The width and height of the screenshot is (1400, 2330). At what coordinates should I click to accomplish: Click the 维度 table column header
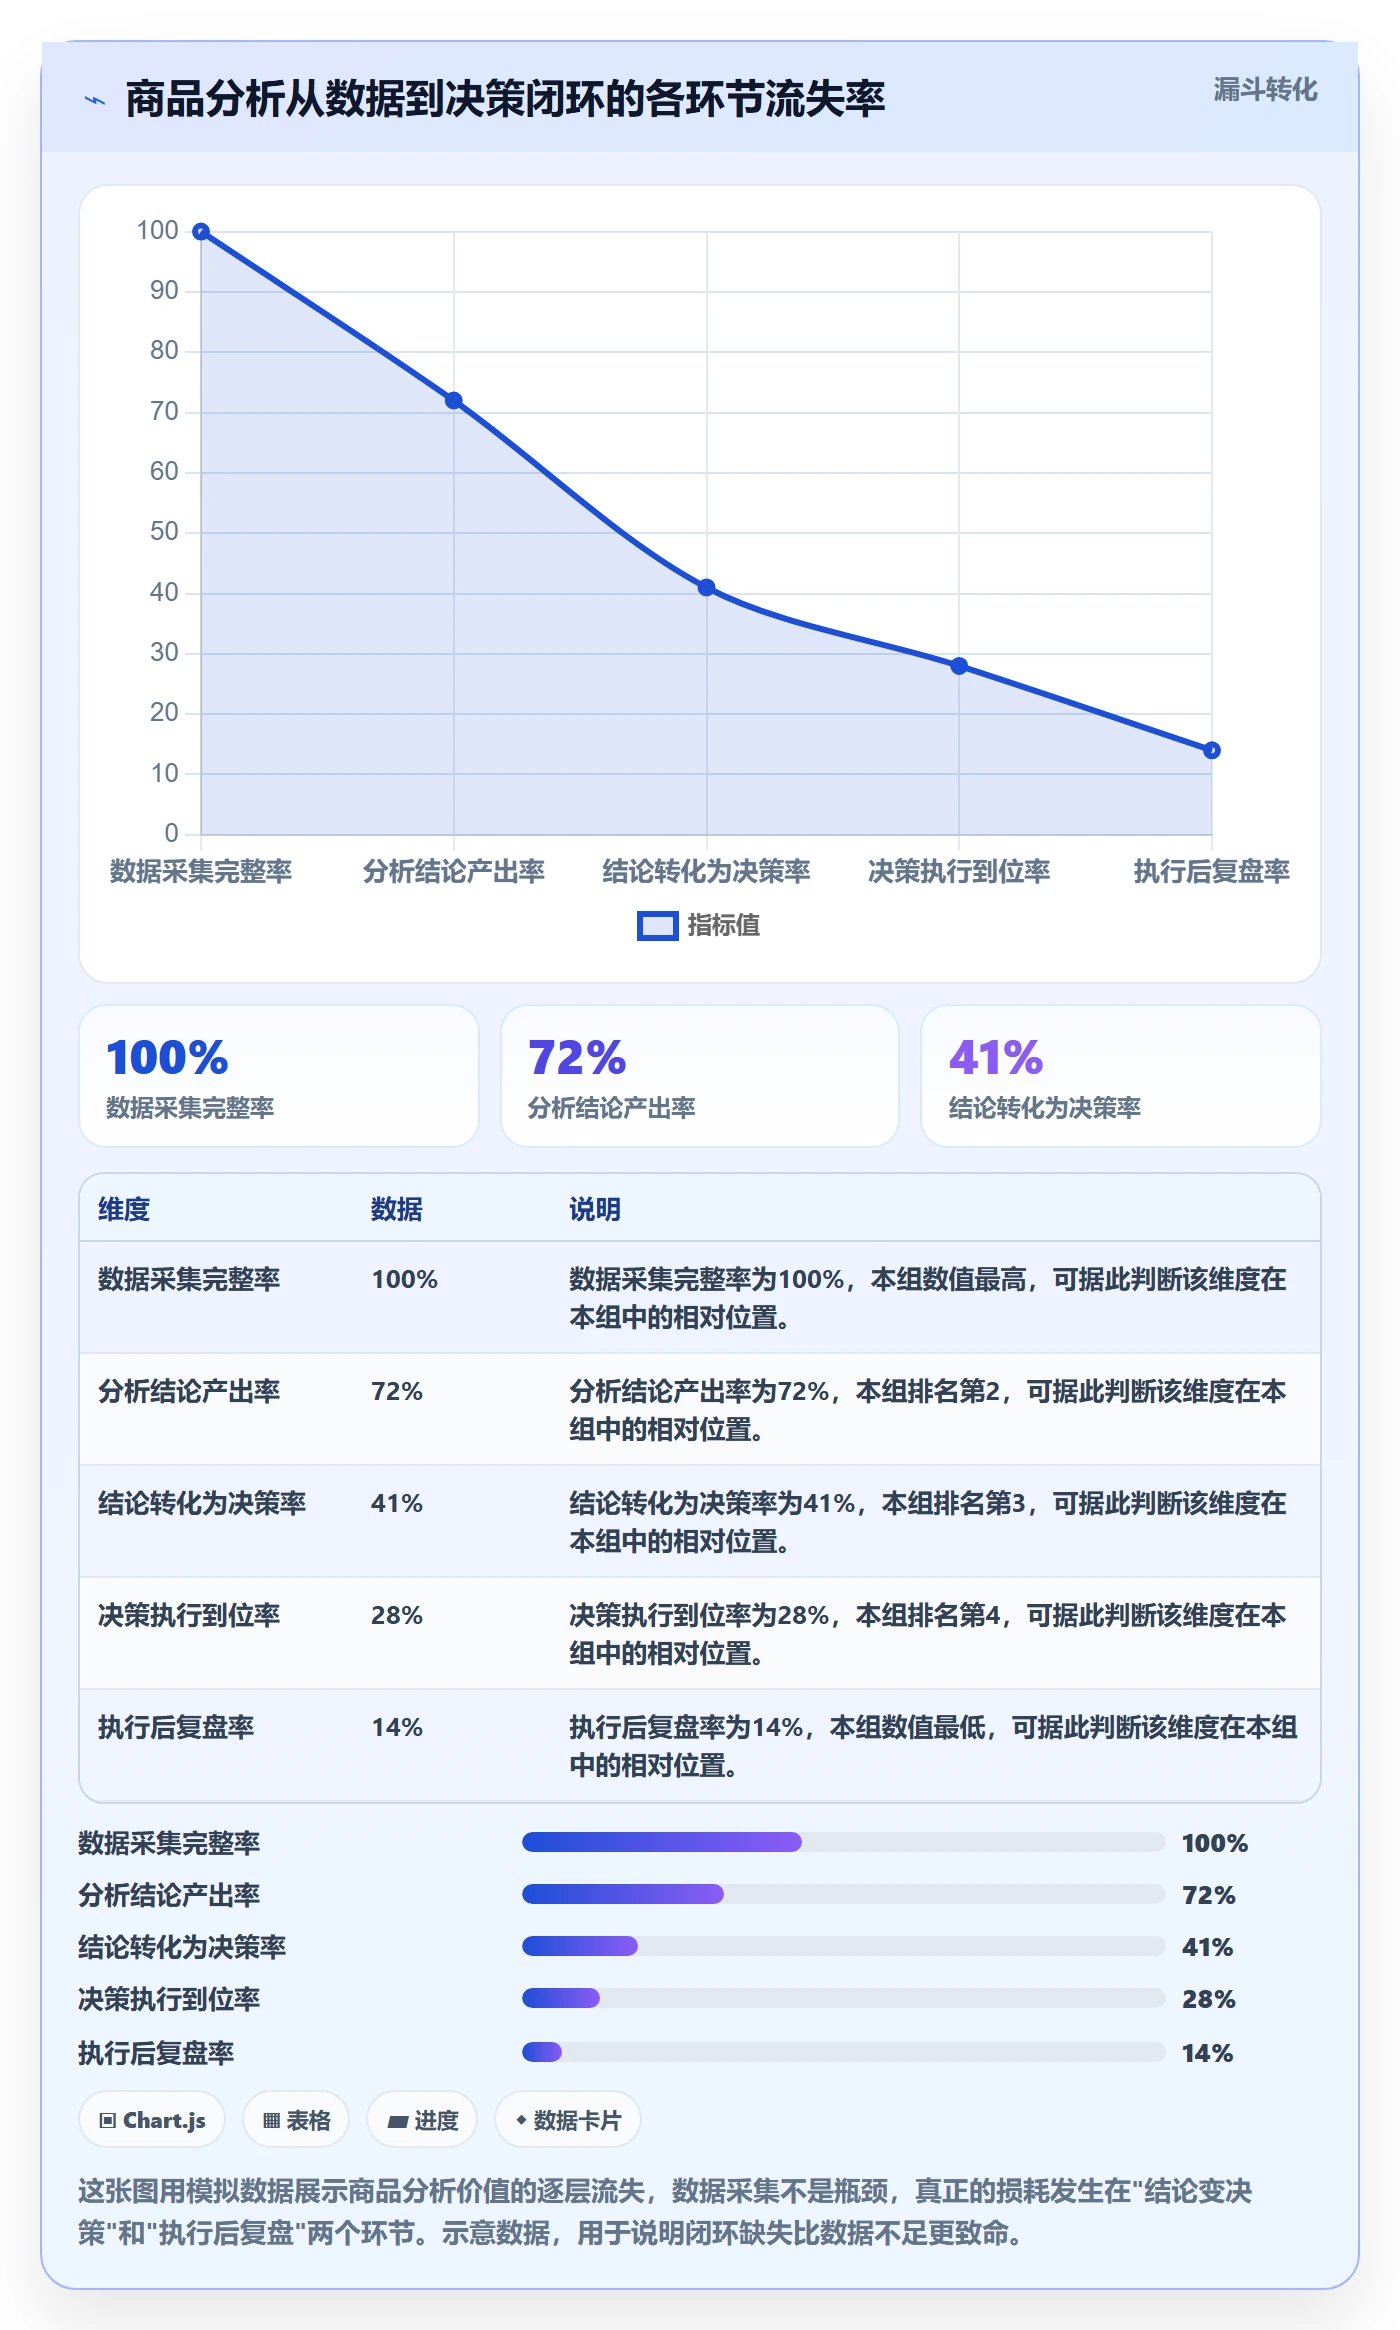coord(124,1209)
